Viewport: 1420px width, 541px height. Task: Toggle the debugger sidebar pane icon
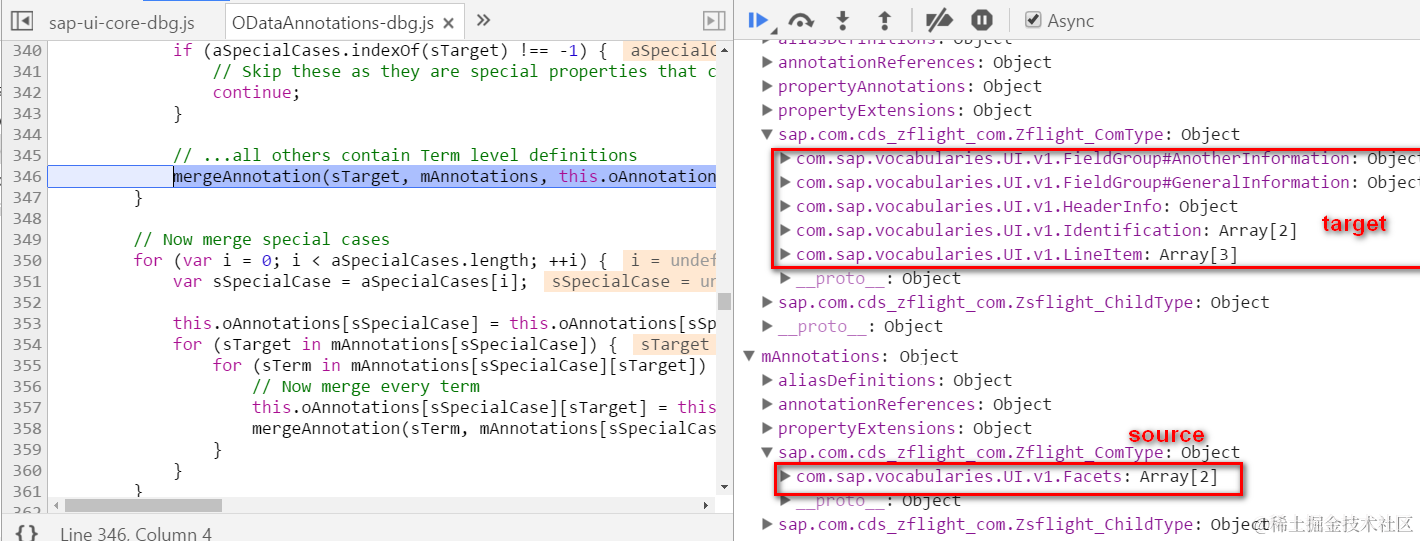point(714,20)
